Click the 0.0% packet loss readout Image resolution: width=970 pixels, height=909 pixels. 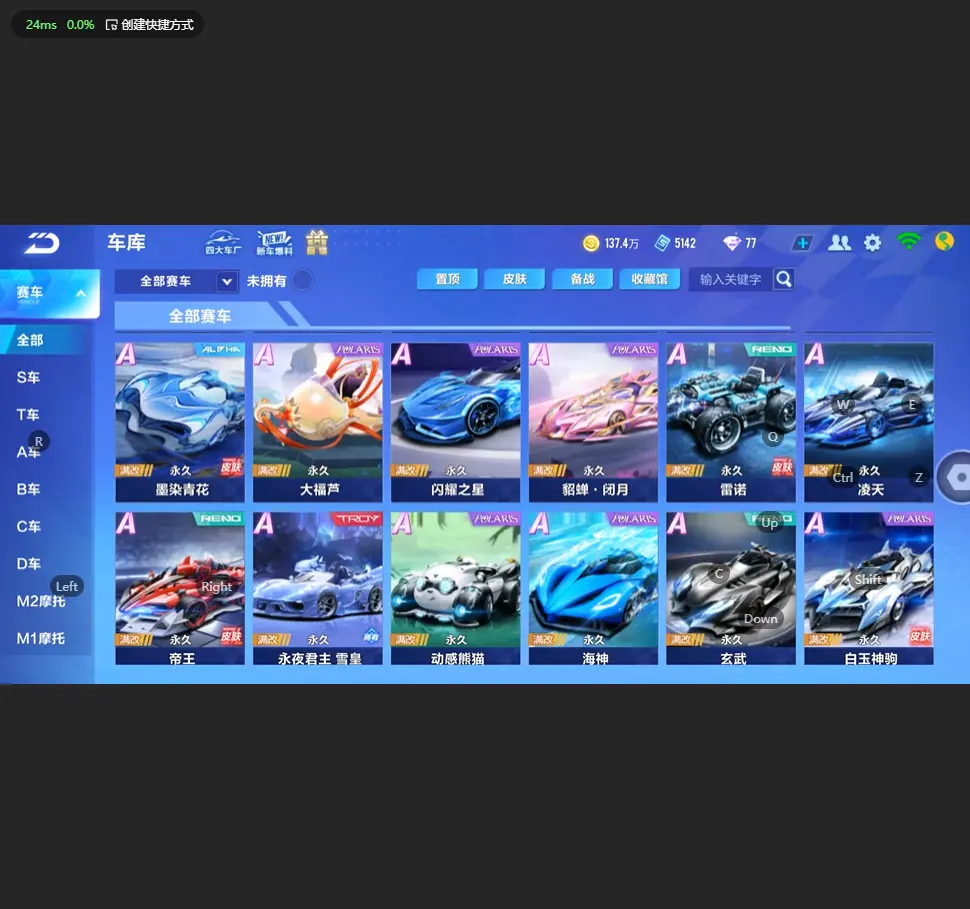pos(80,25)
